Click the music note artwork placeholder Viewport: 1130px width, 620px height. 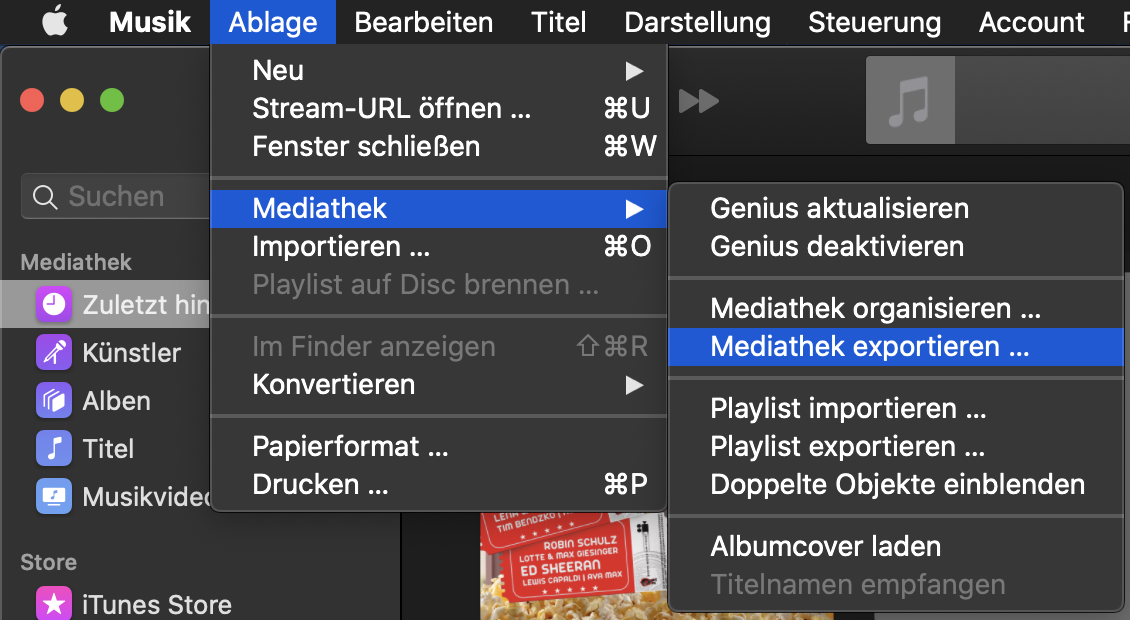910,100
